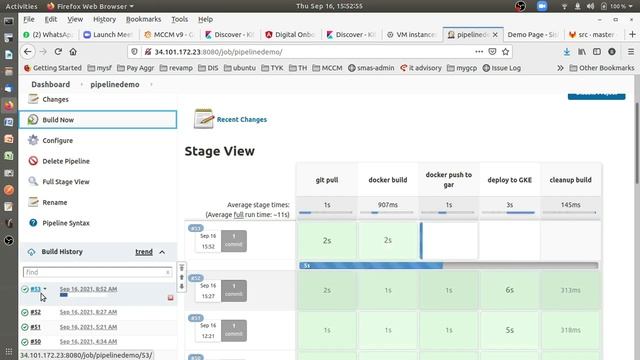
Task: Expand the Dashboard breadcrumb arrow
Action: 81,84
